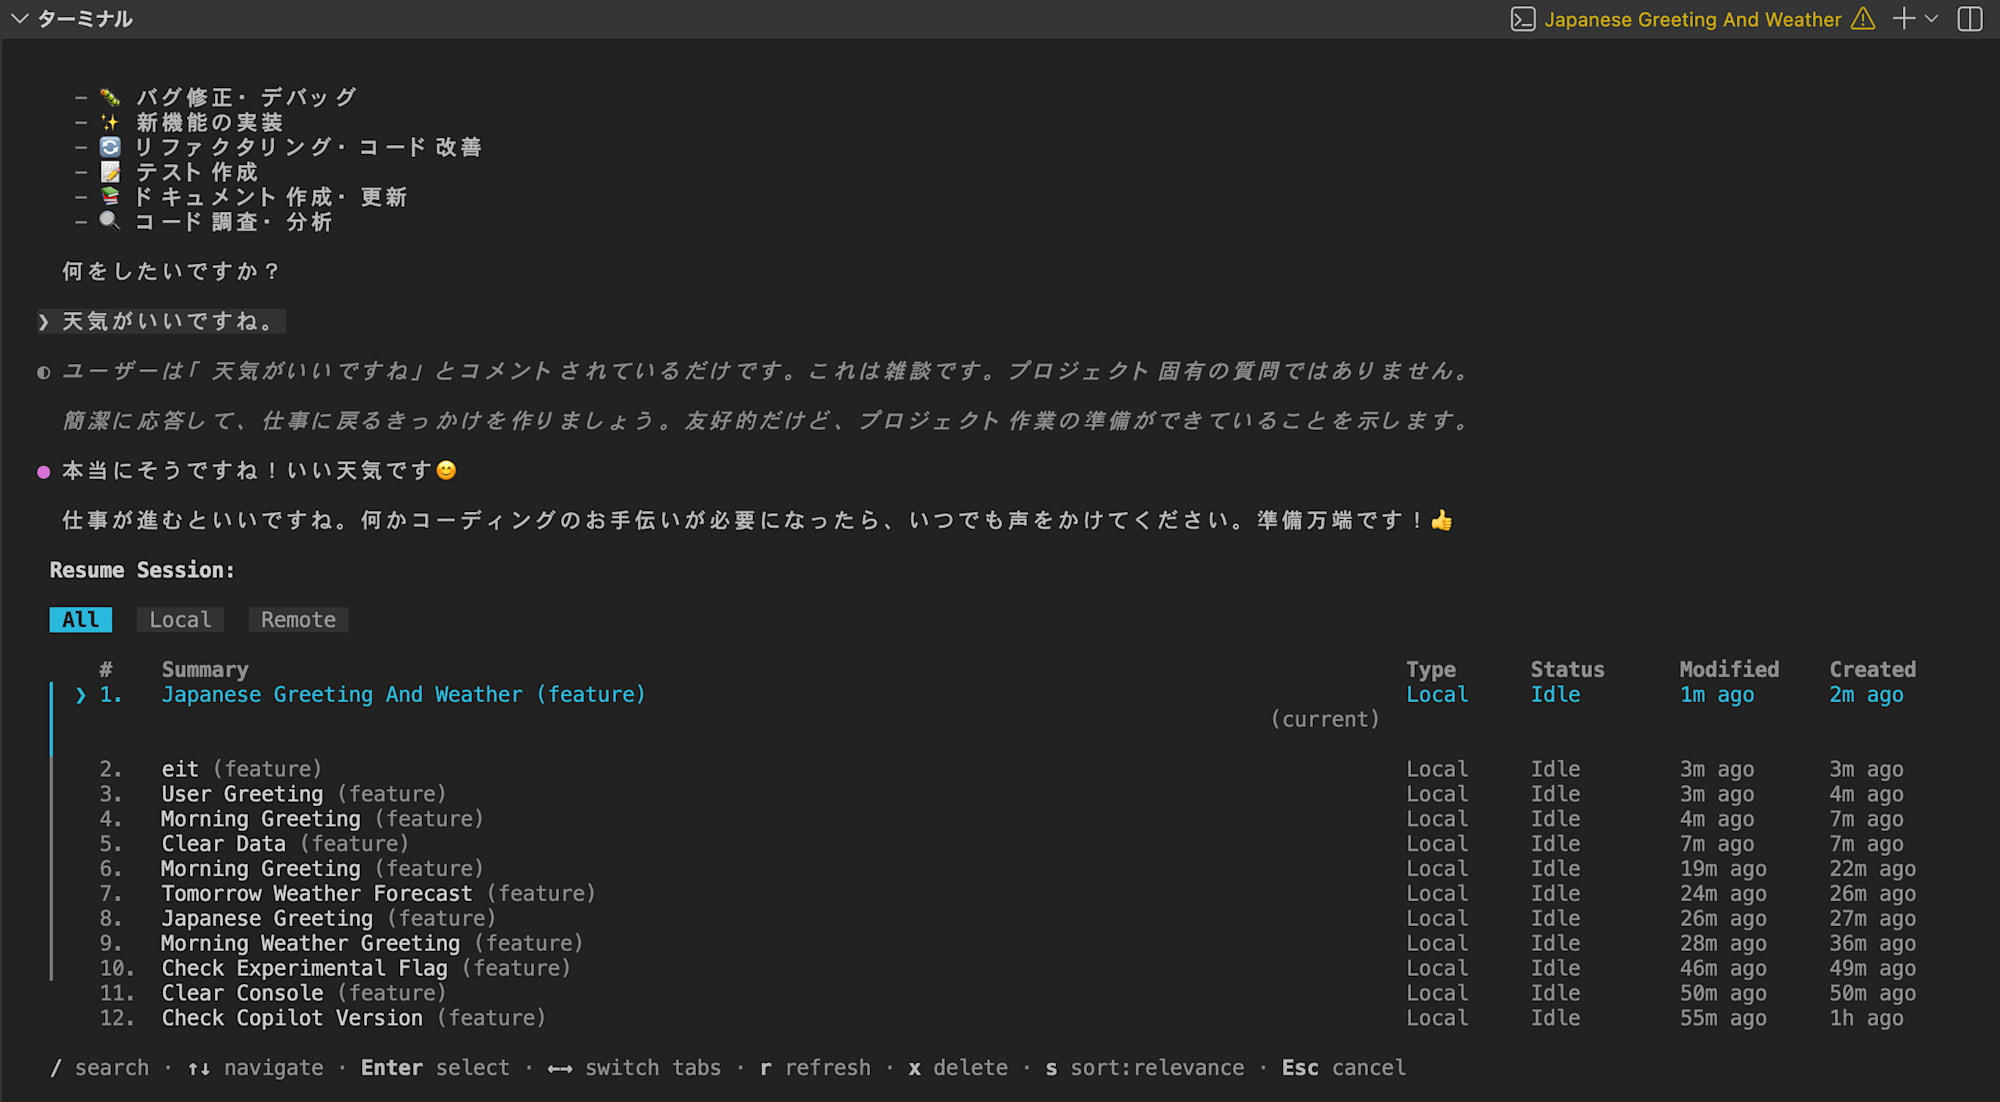Screen dimensions: 2000x1102
Task: Click the Enter select shortcut hint
Action: pos(435,1068)
